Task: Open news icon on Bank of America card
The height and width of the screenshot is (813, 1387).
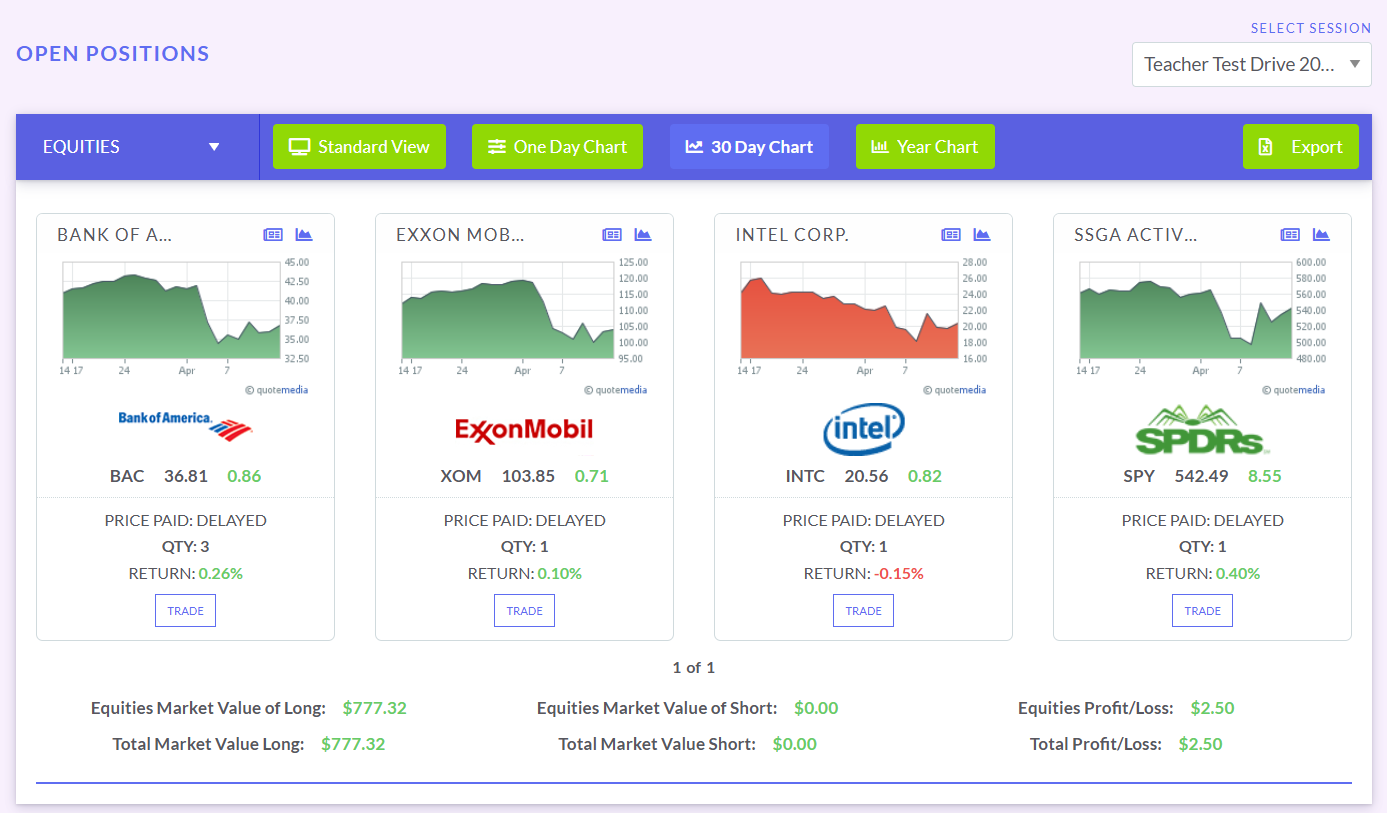Action: [x=273, y=235]
